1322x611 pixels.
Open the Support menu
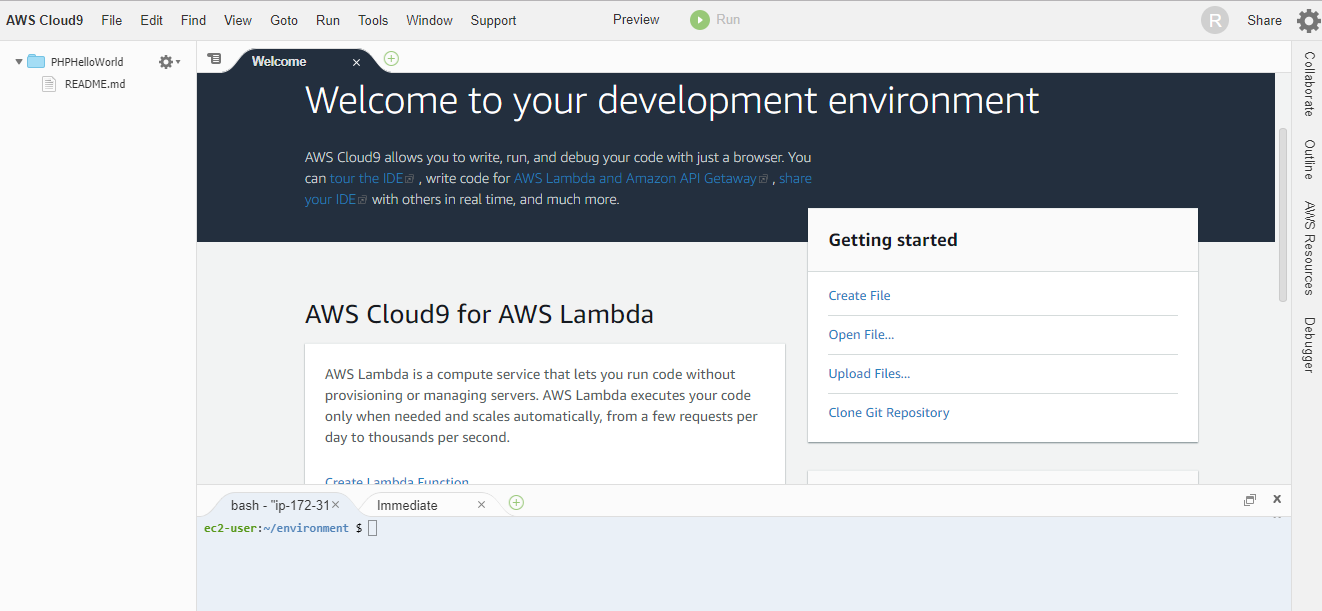pyautogui.click(x=493, y=20)
